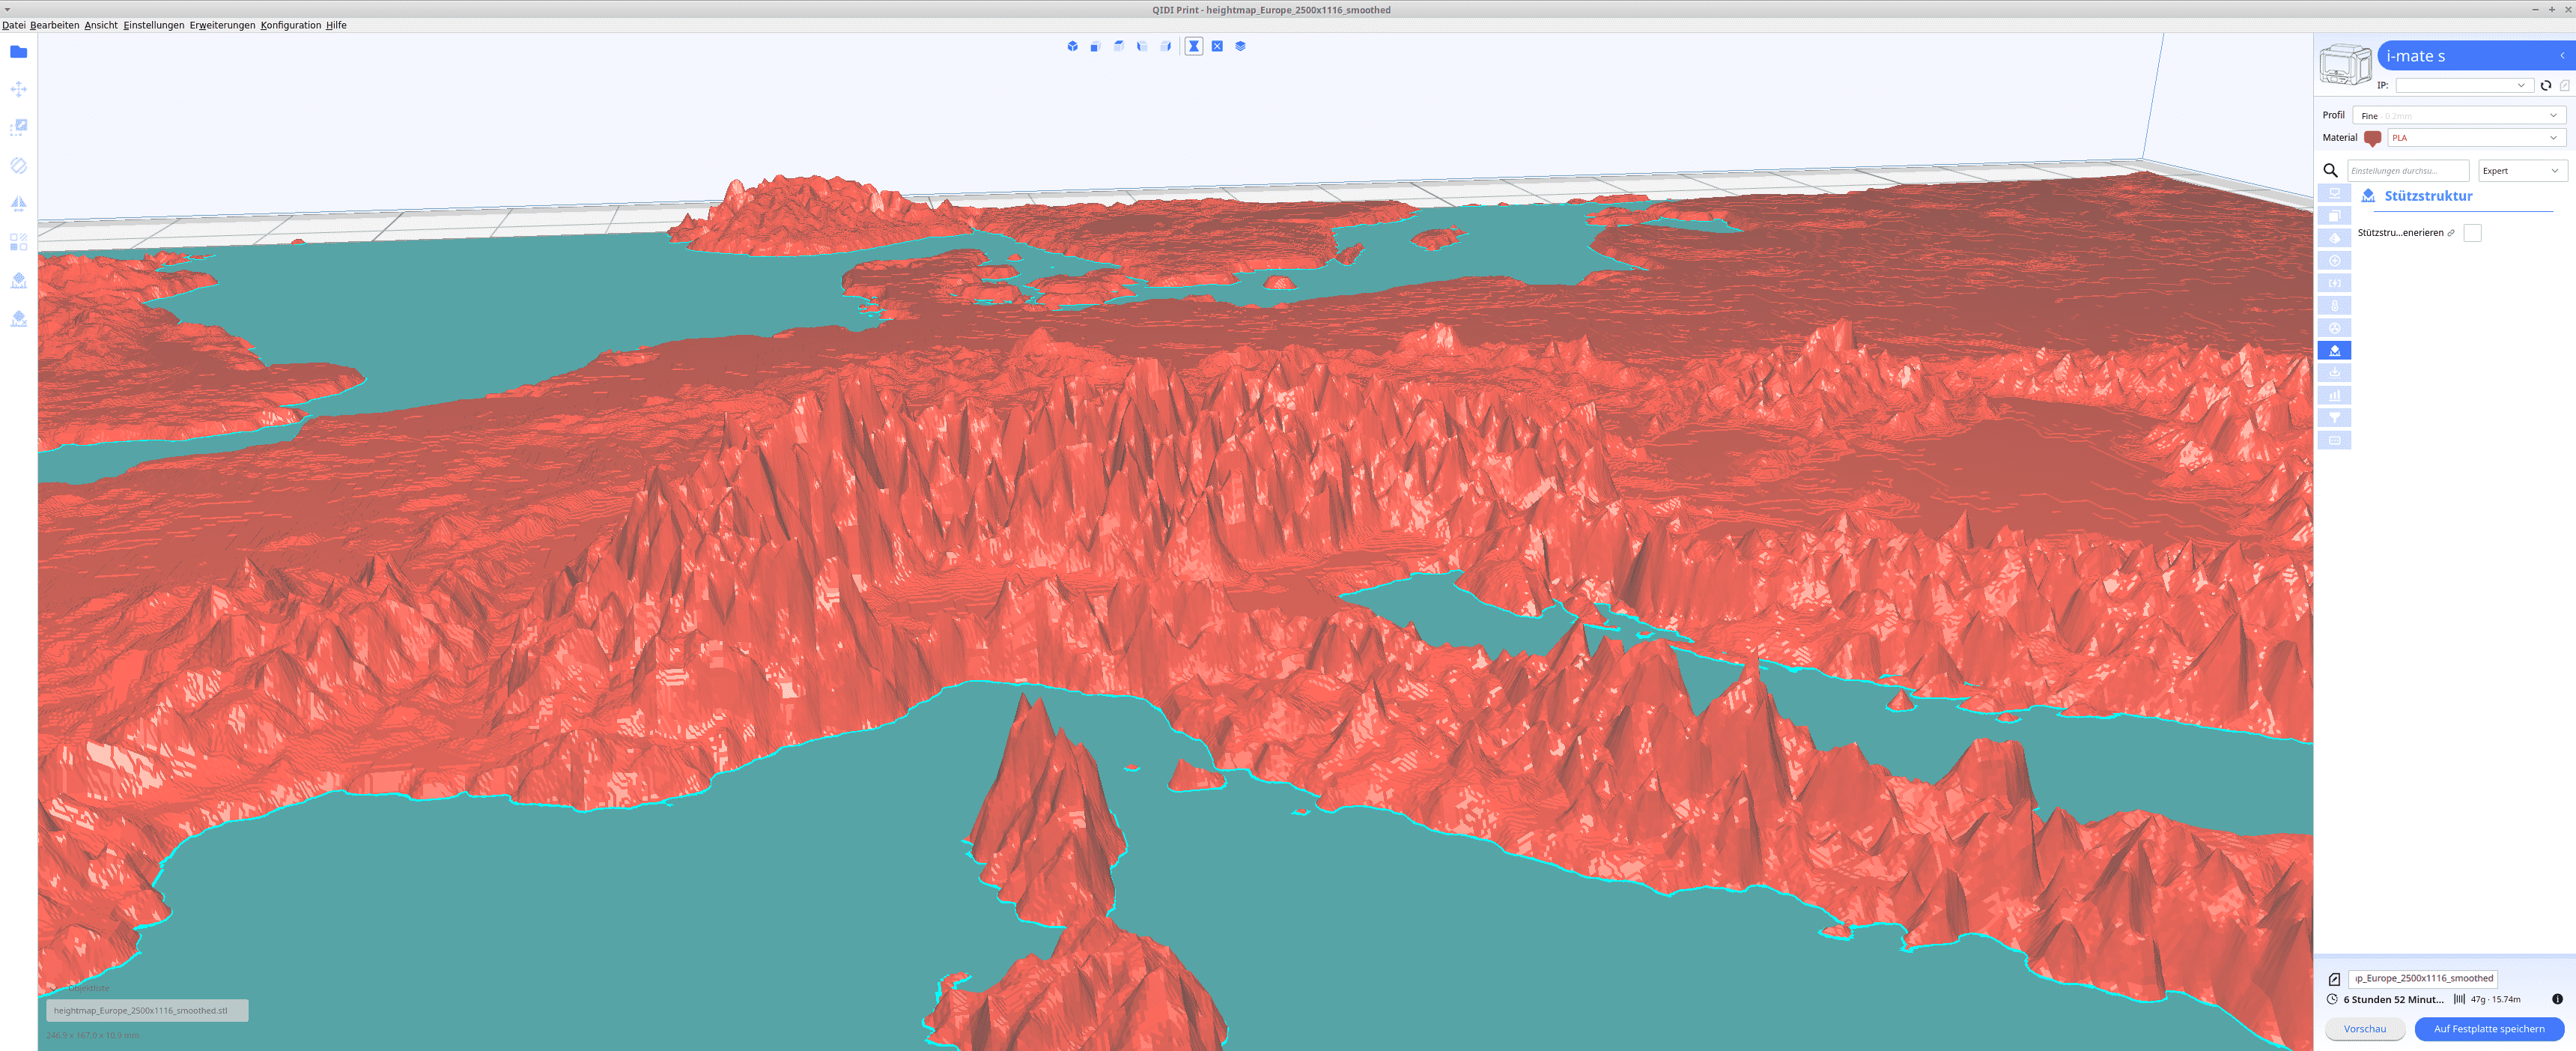Click the 6 Stunden 52 Minut... time estimate
The width and height of the screenshot is (2576, 1051).
2393,999
